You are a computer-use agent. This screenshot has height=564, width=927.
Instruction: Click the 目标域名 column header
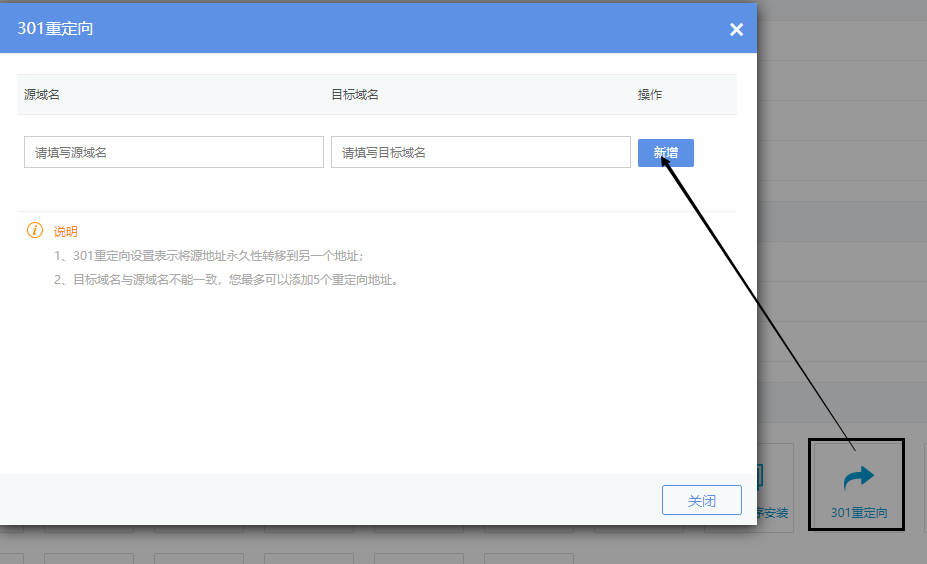(x=354, y=95)
